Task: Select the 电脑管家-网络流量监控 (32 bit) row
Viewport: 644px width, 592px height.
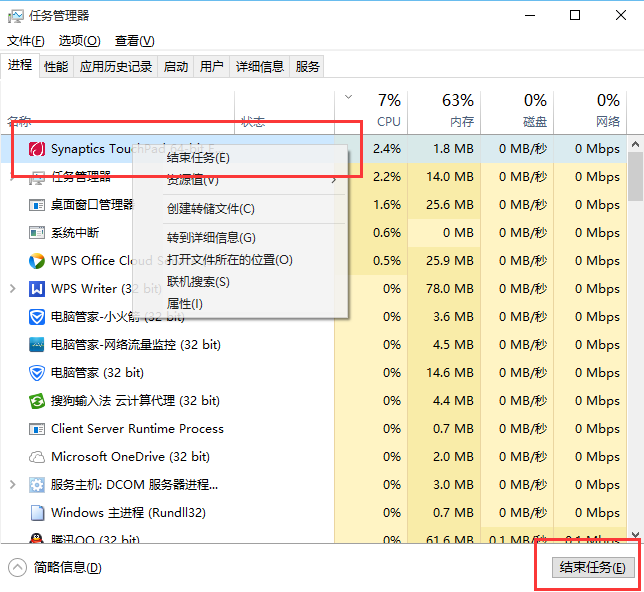Action: pos(314,345)
